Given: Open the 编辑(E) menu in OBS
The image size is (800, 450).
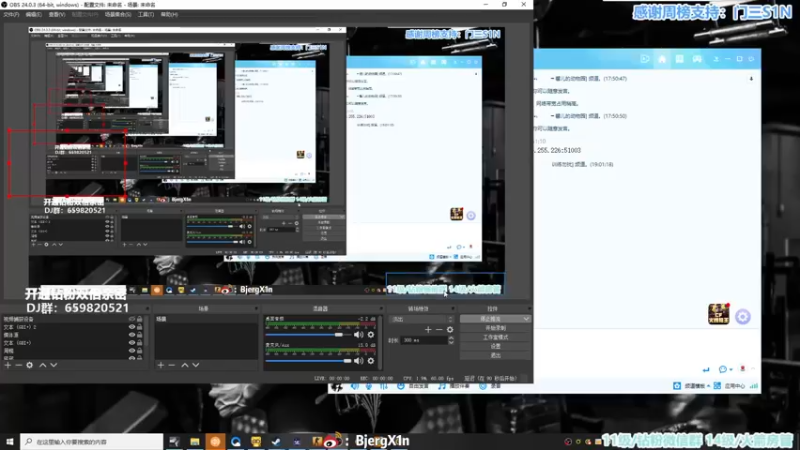Looking at the screenshot, I should pos(34,15).
